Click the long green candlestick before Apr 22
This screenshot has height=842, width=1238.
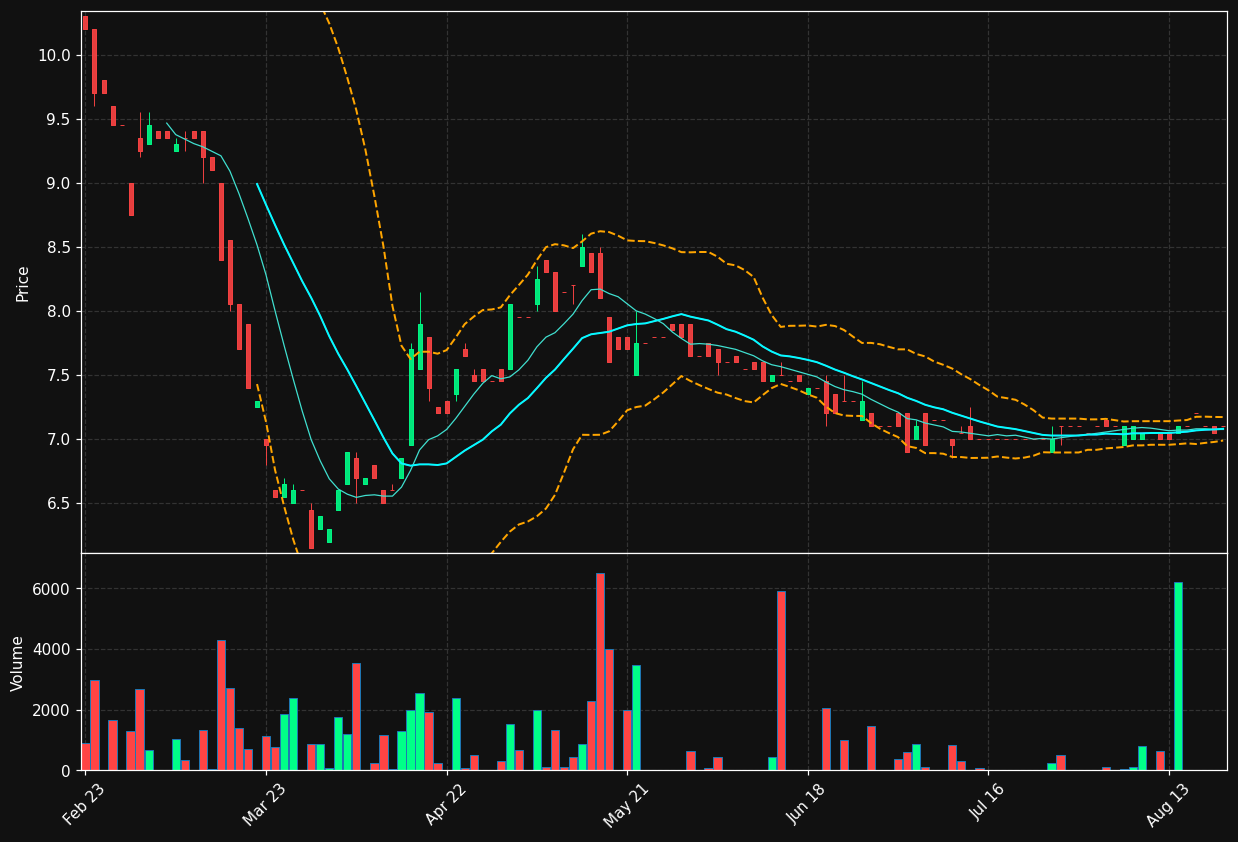point(411,398)
